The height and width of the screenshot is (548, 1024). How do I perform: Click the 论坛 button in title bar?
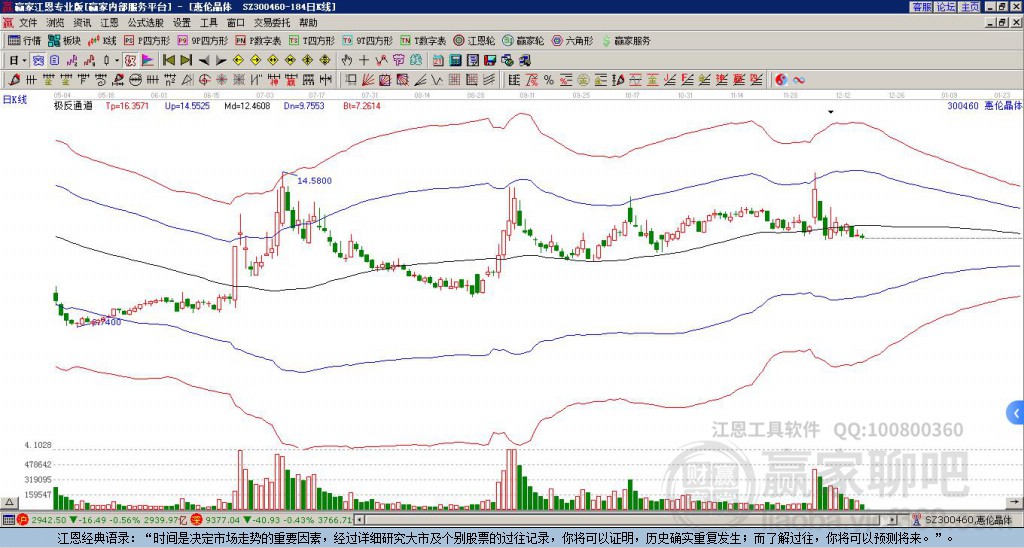[x=946, y=7]
